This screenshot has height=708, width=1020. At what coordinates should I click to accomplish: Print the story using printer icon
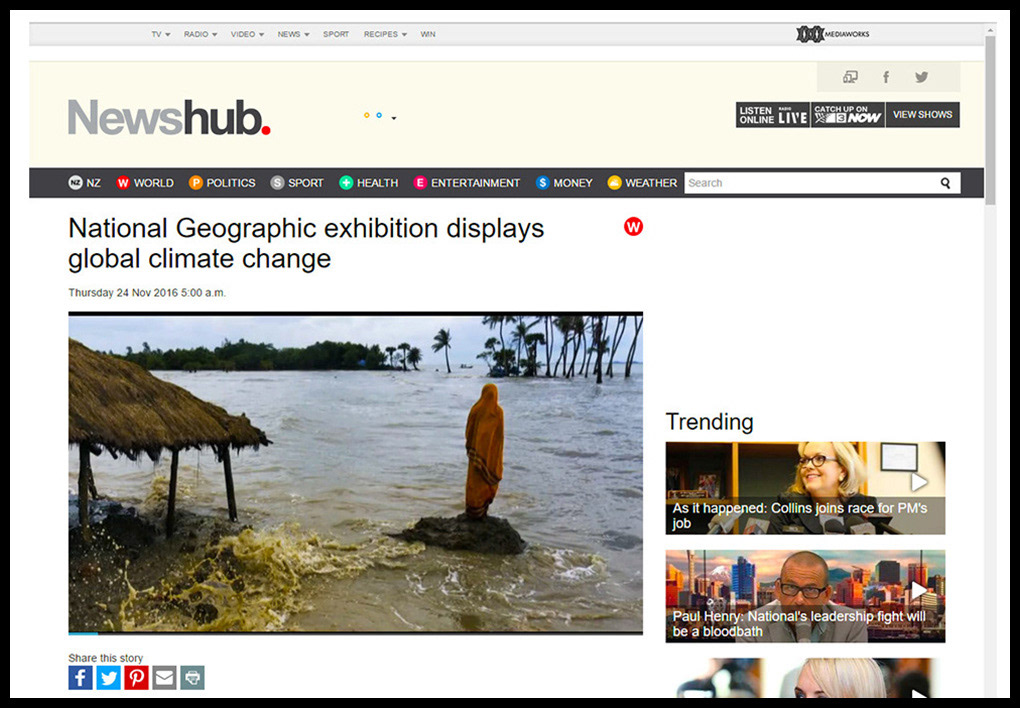193,677
